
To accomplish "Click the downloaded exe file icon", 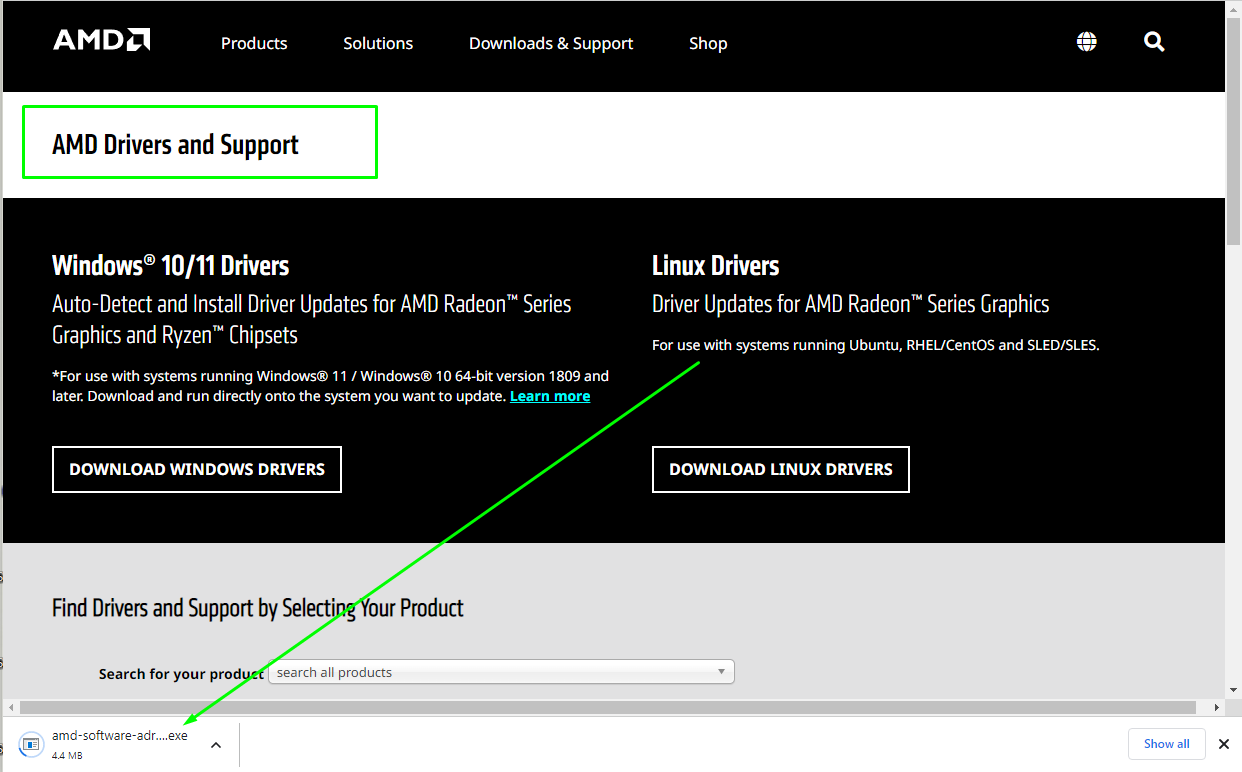I will pos(31,744).
